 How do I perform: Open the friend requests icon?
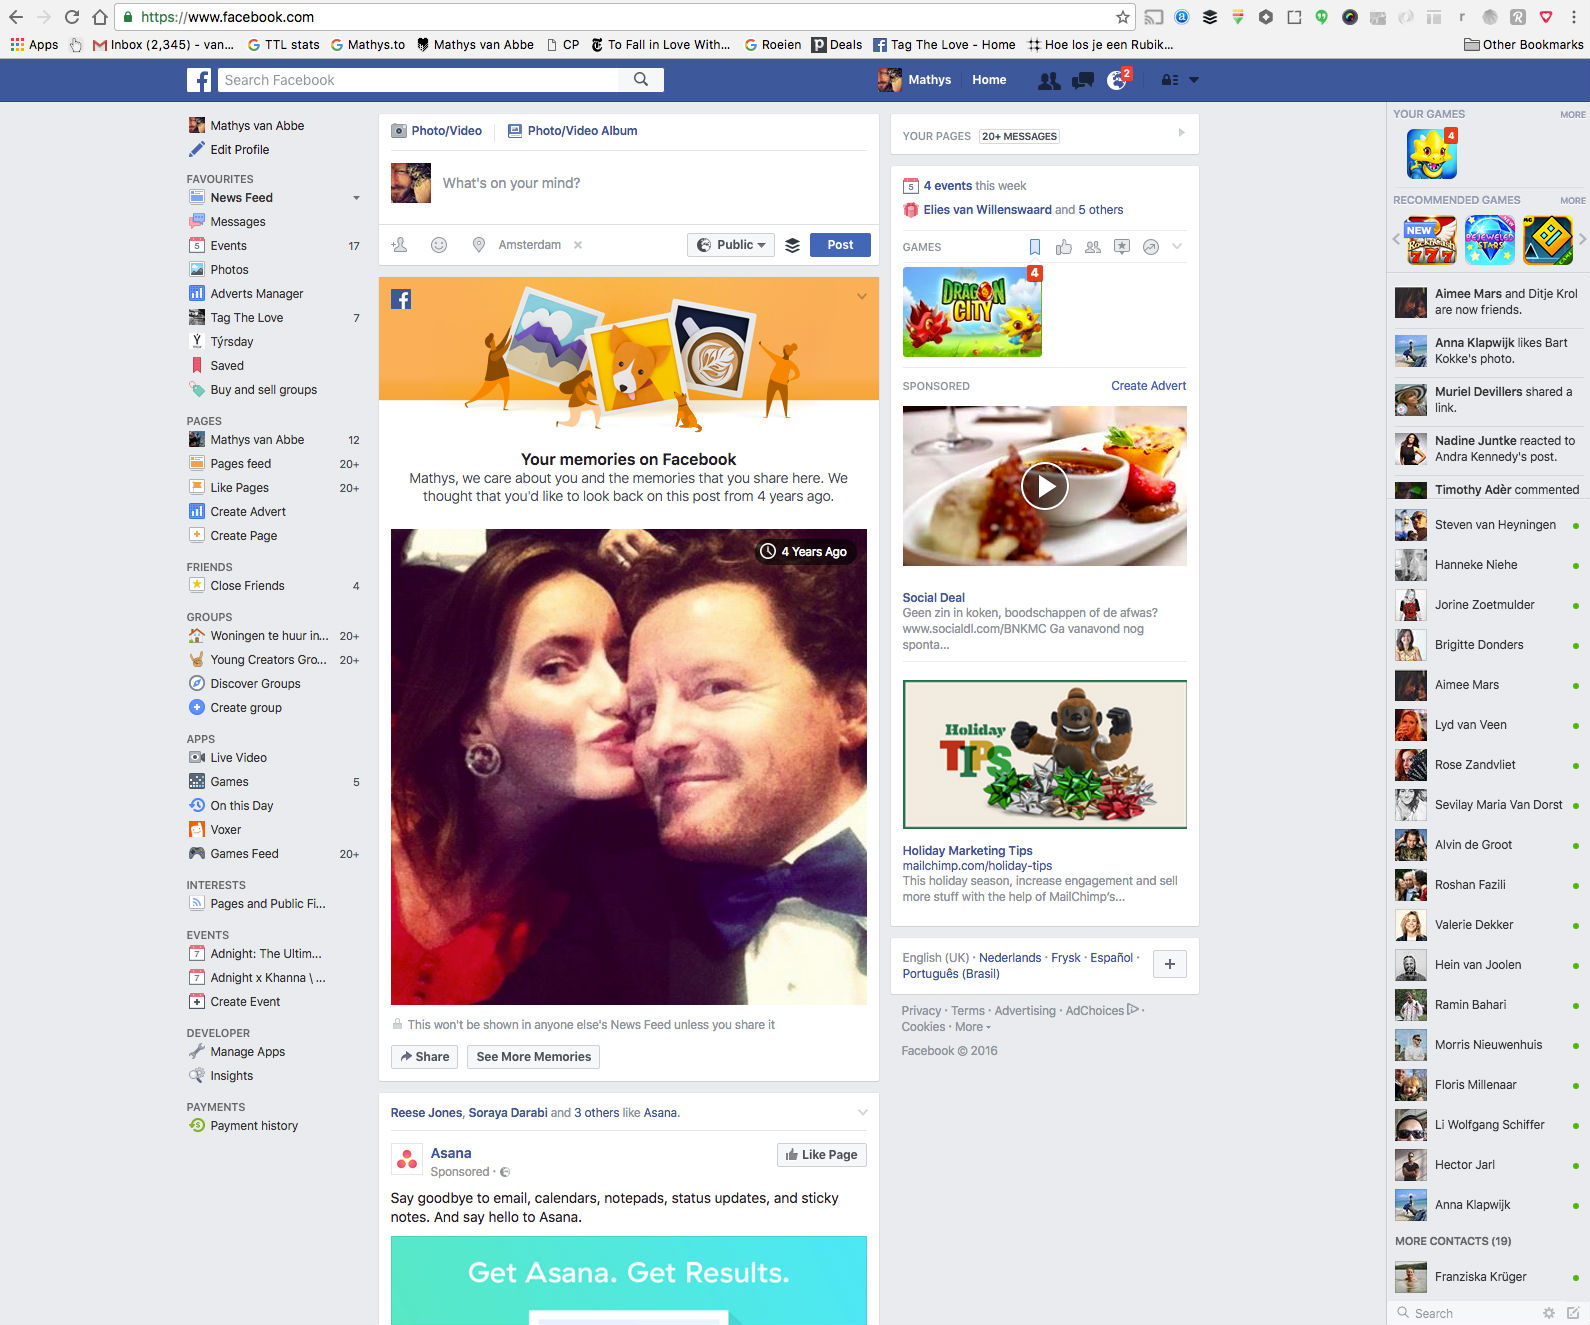click(1048, 81)
